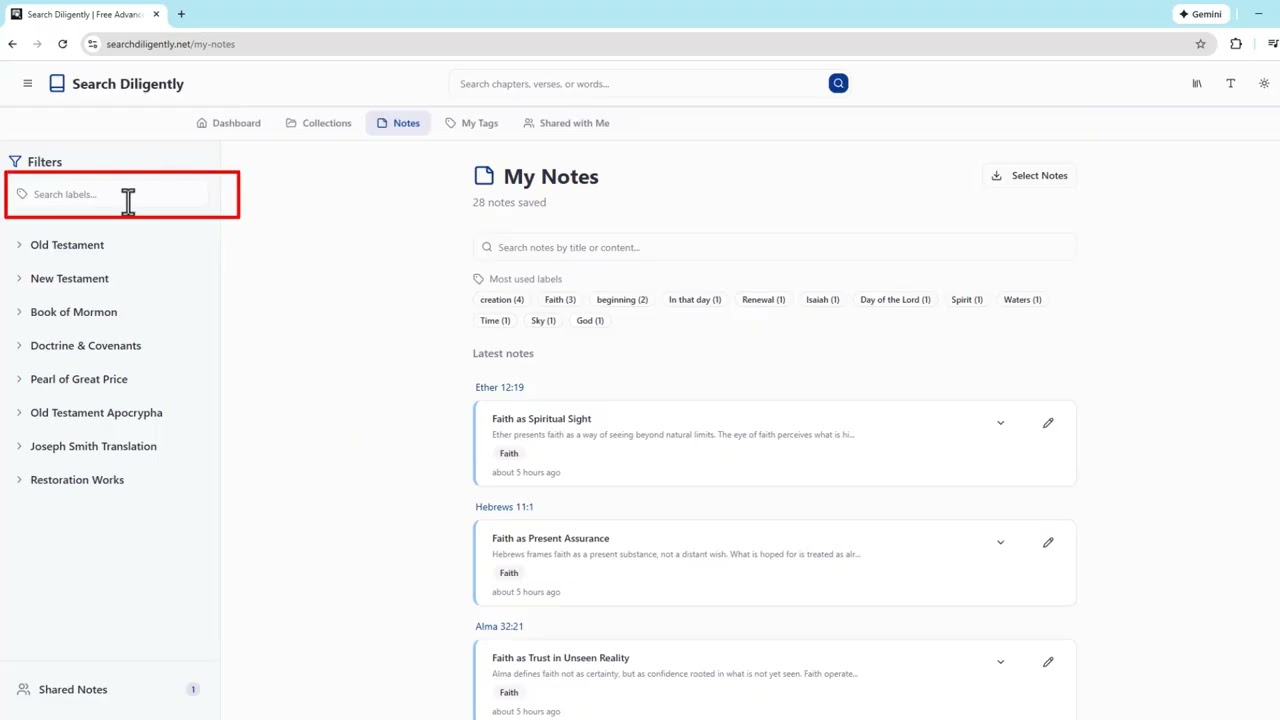Open browser extensions puzzle icon

1236,44
